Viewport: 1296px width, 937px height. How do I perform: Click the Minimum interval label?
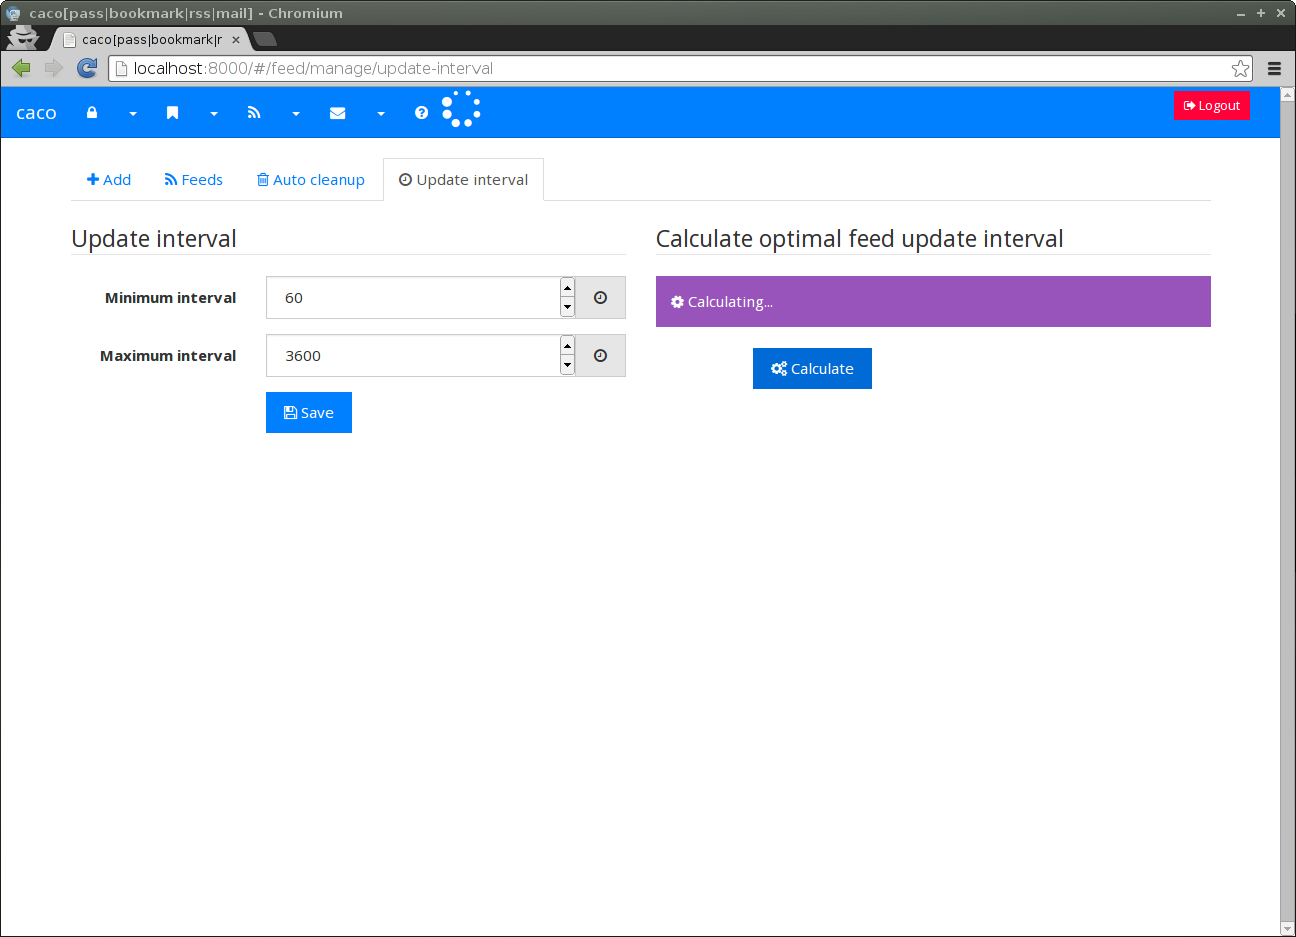[x=170, y=298]
